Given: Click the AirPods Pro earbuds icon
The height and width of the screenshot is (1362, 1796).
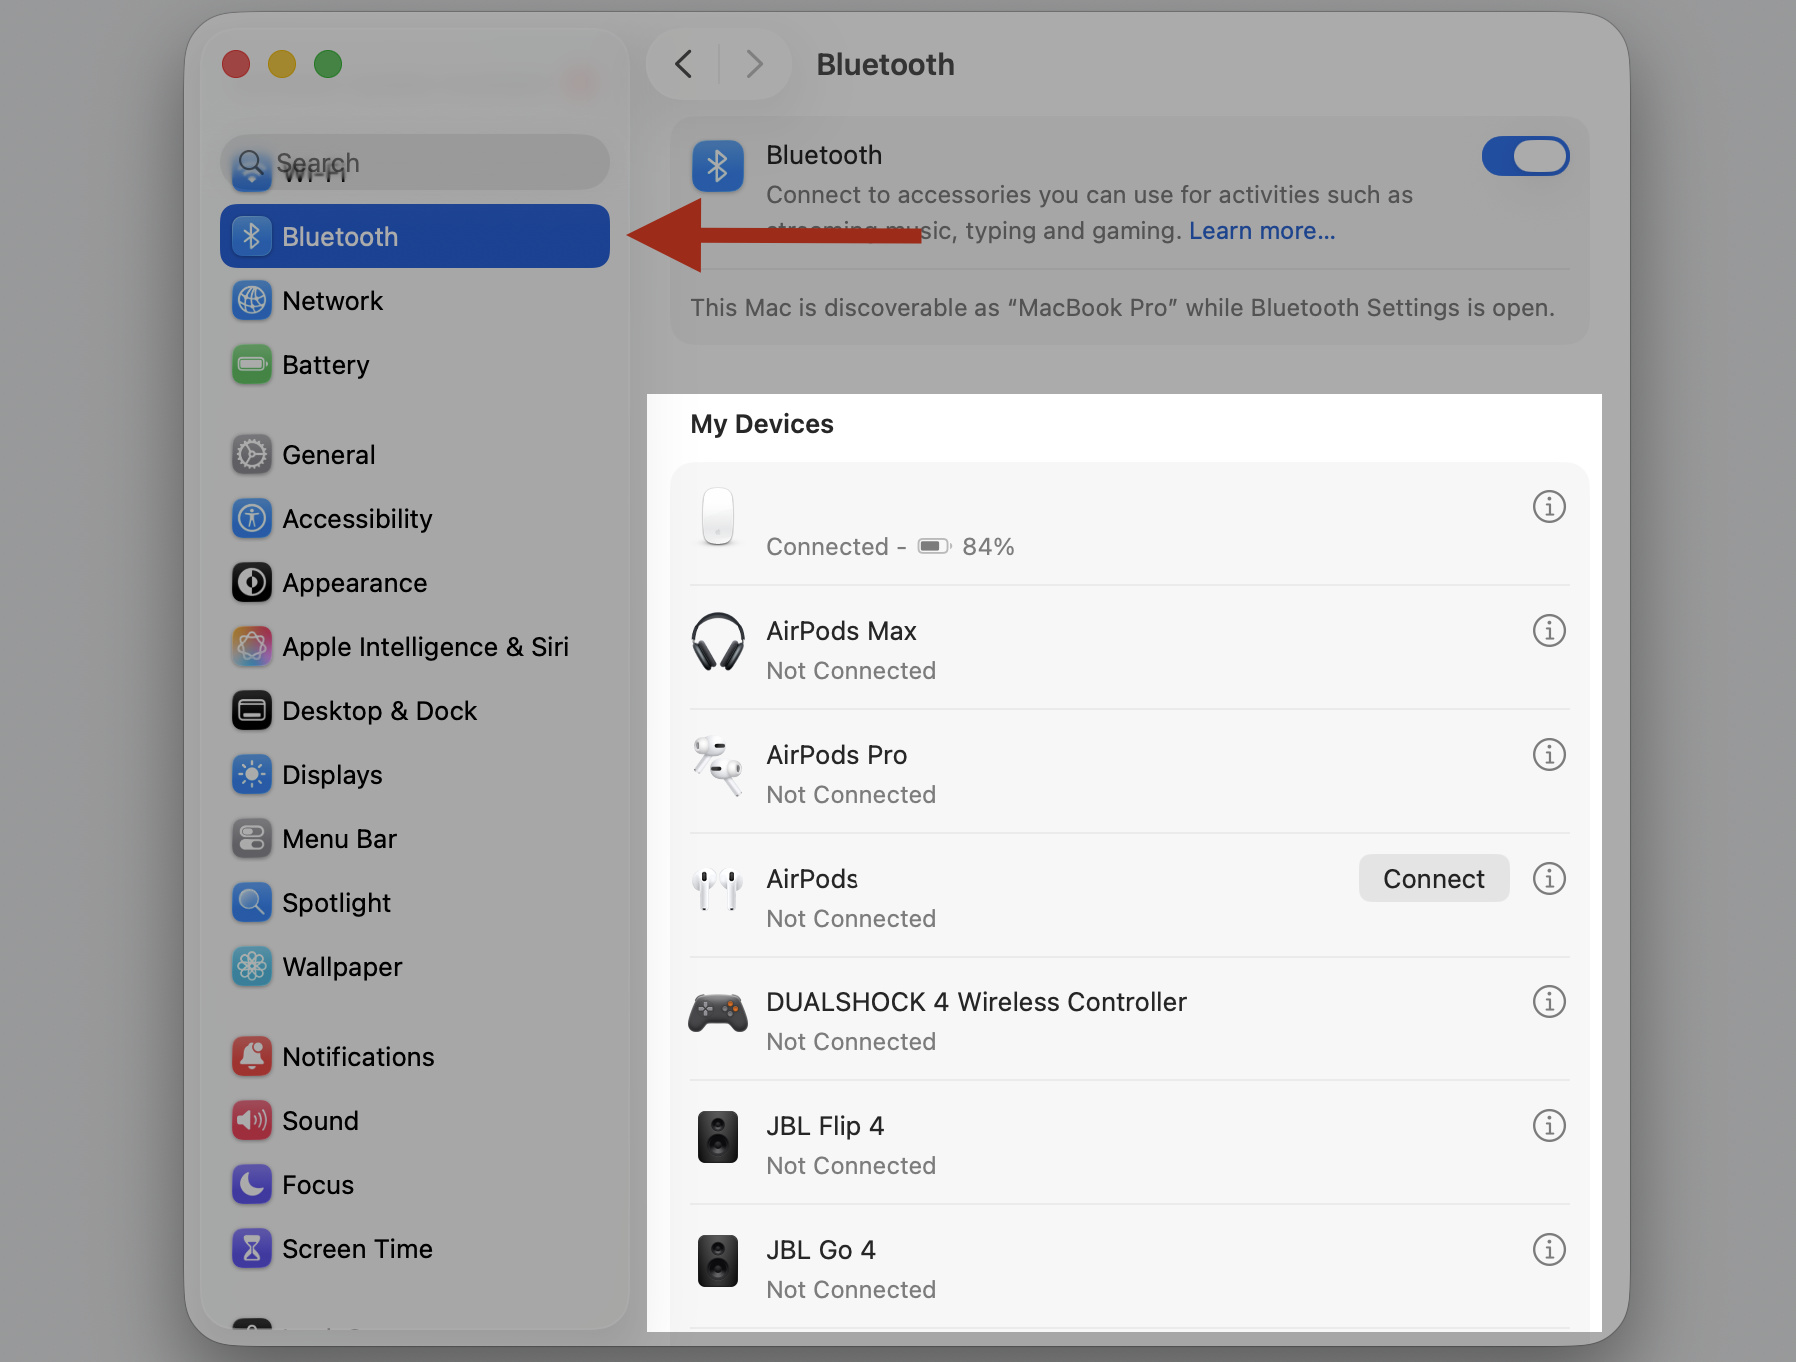Looking at the screenshot, I should point(718,766).
